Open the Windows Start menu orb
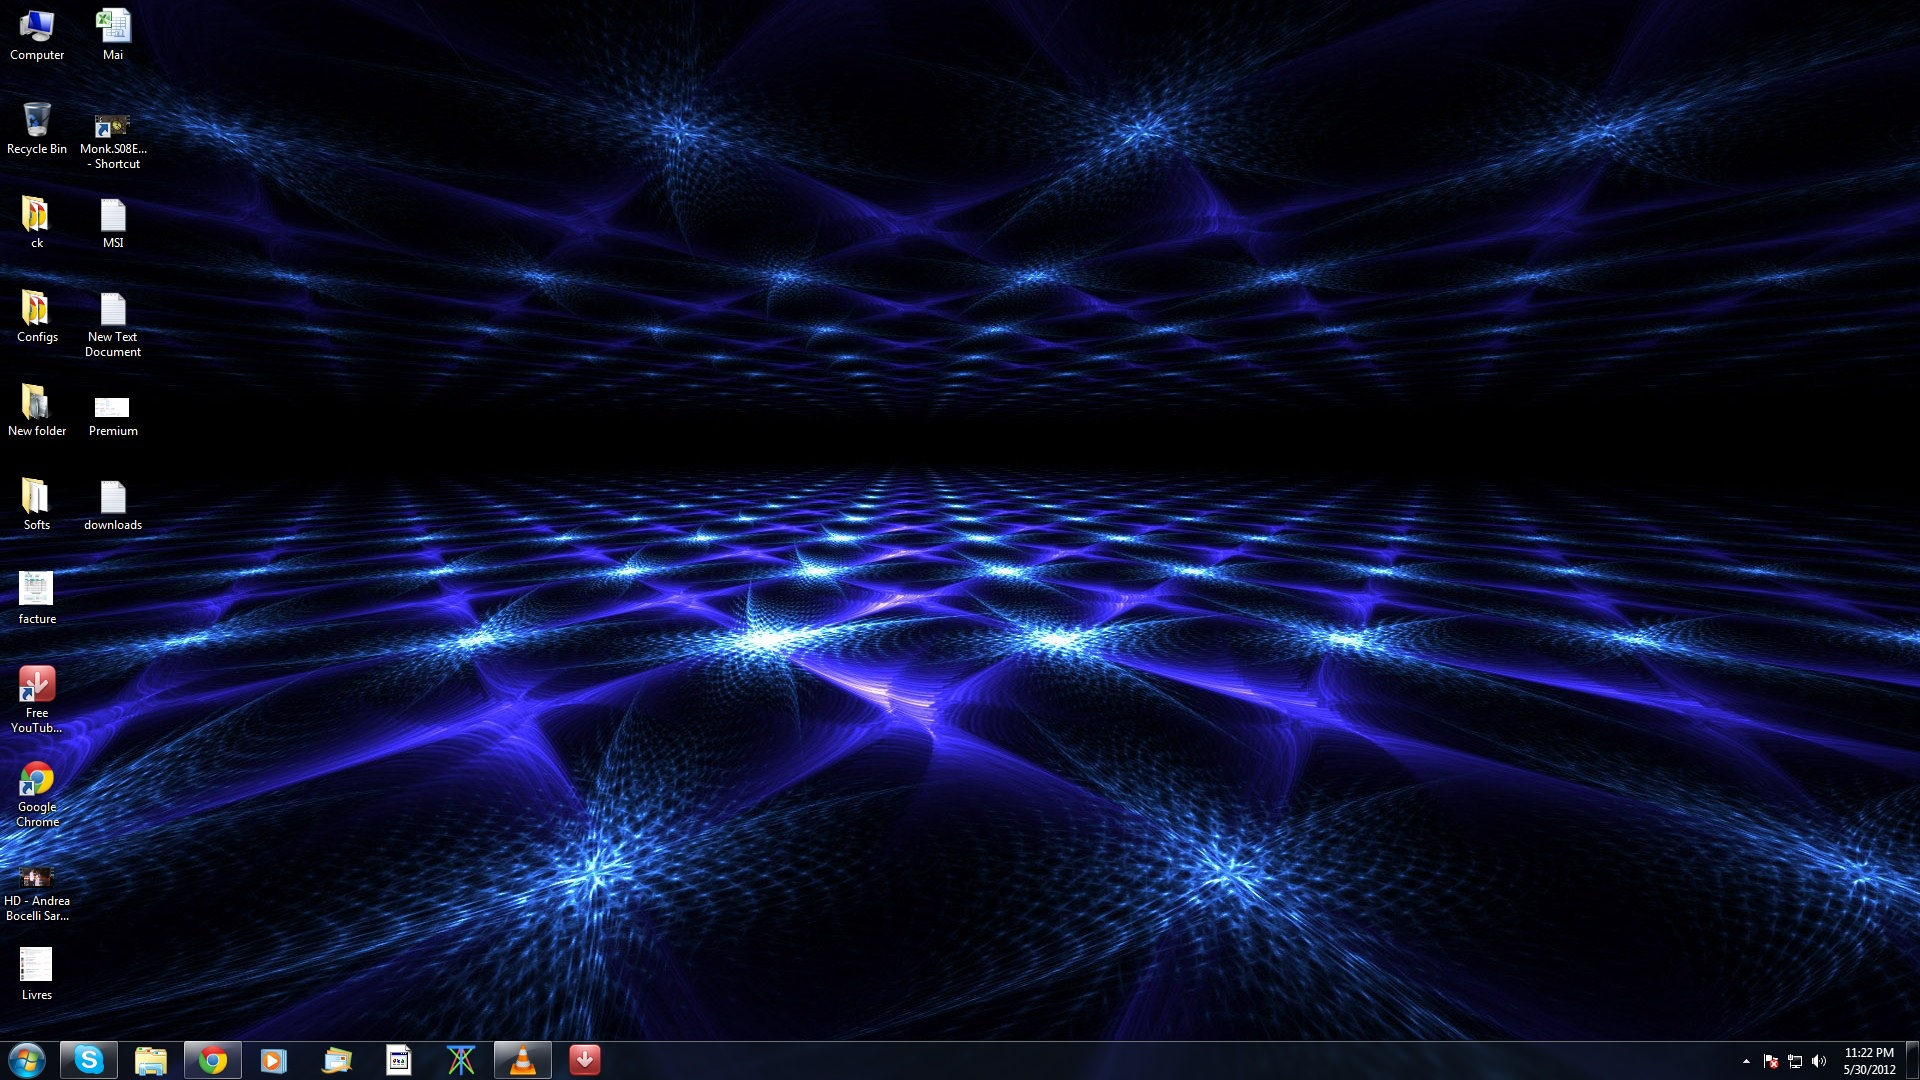This screenshot has width=1920, height=1080. tap(27, 1060)
